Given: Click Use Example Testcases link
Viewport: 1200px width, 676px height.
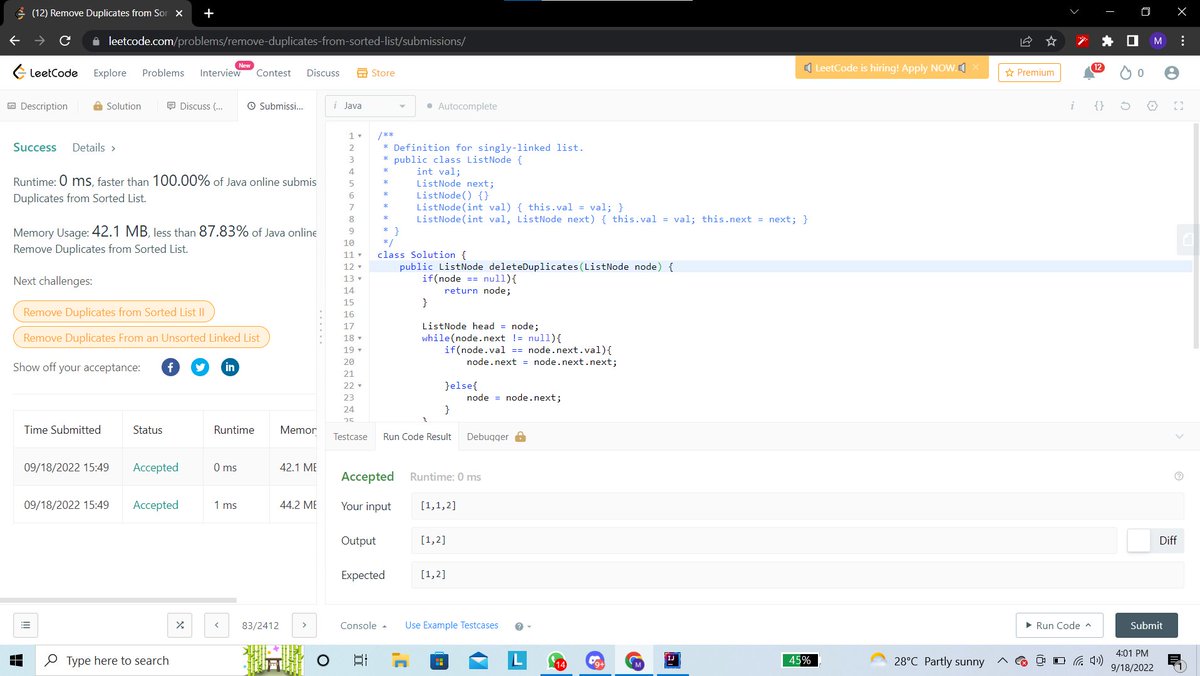Looking at the screenshot, I should [x=451, y=626].
